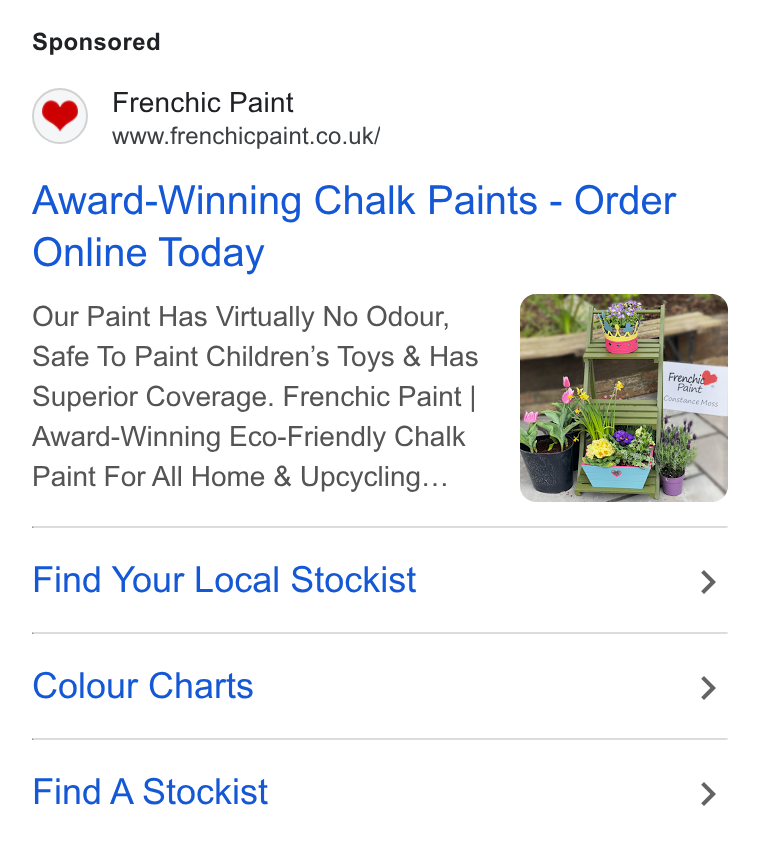760x844 pixels.
Task: Expand the Colour Charts chevron arrow
Action: tap(708, 688)
